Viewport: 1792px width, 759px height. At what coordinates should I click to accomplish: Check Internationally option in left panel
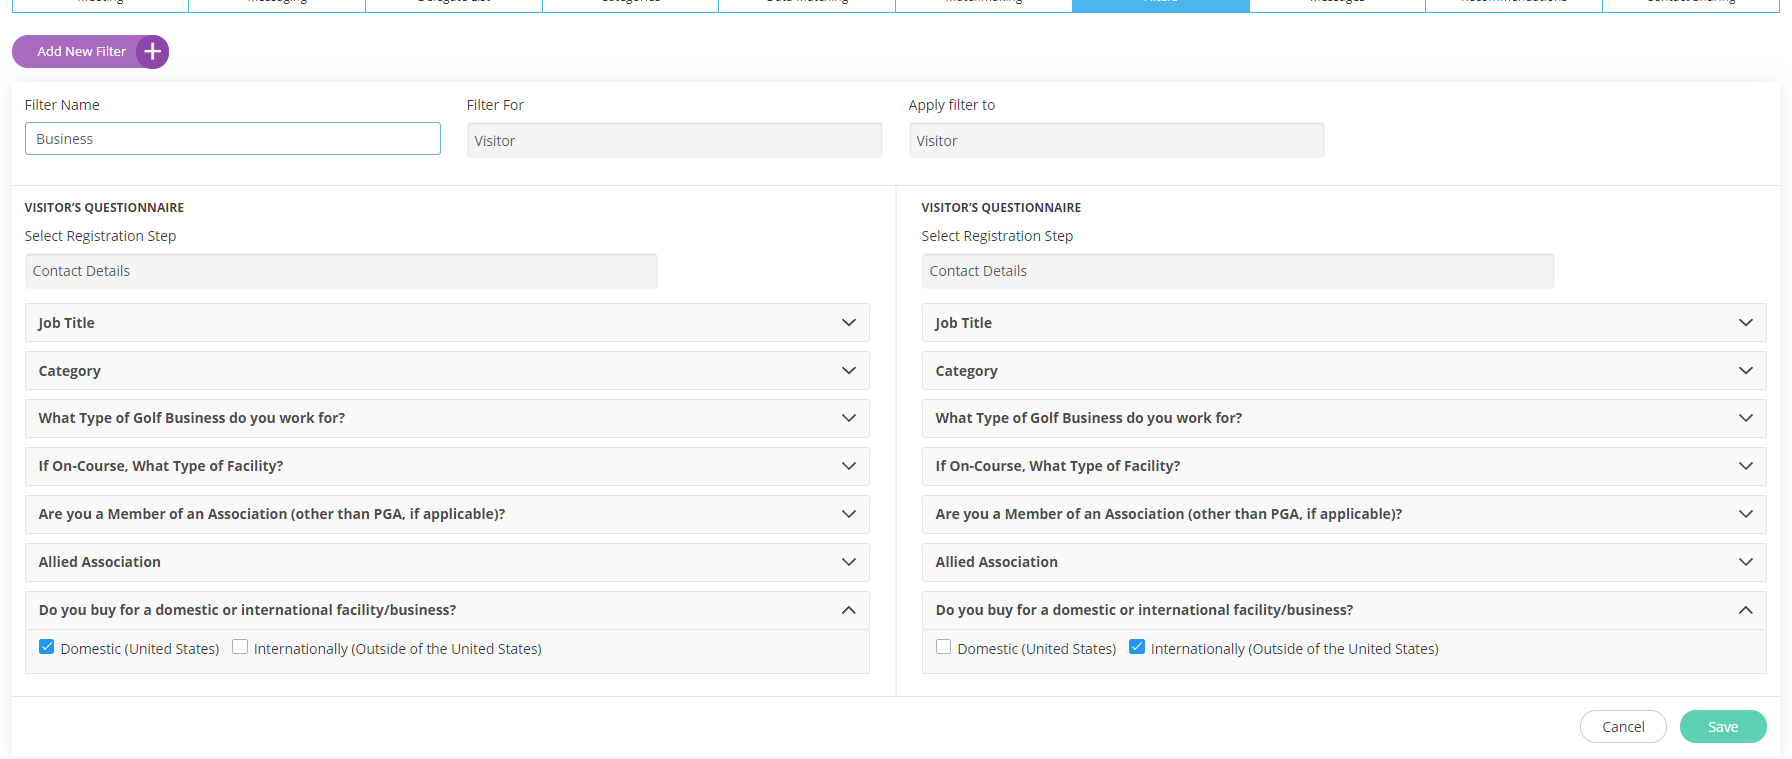(240, 647)
